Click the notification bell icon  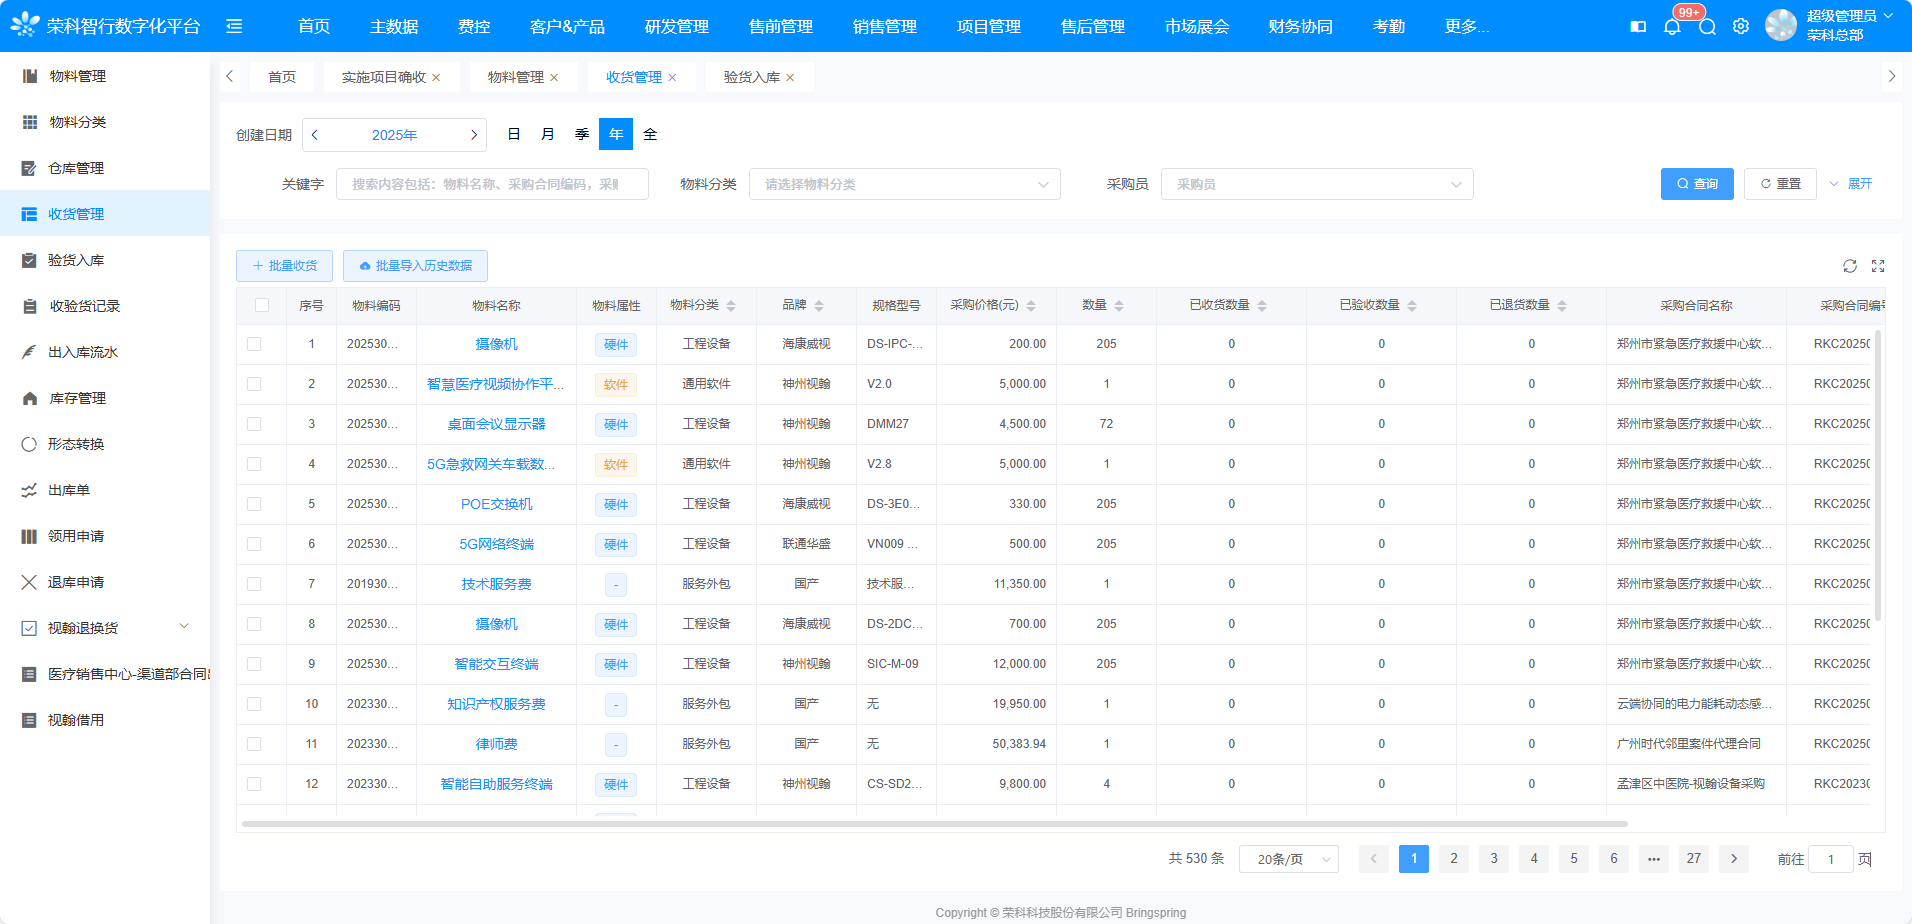coord(1672,27)
